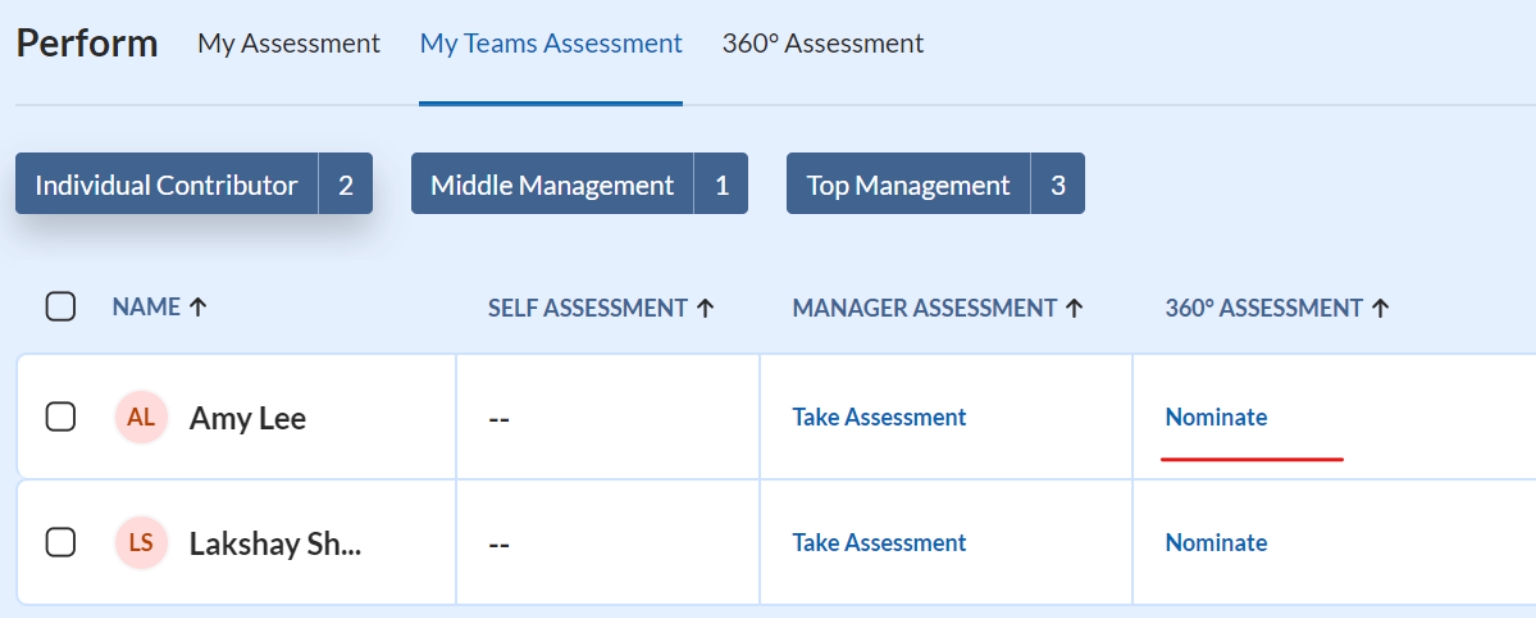Check the Amy Lee row checkbox
Screen dimensions: 1536x618
[61, 417]
